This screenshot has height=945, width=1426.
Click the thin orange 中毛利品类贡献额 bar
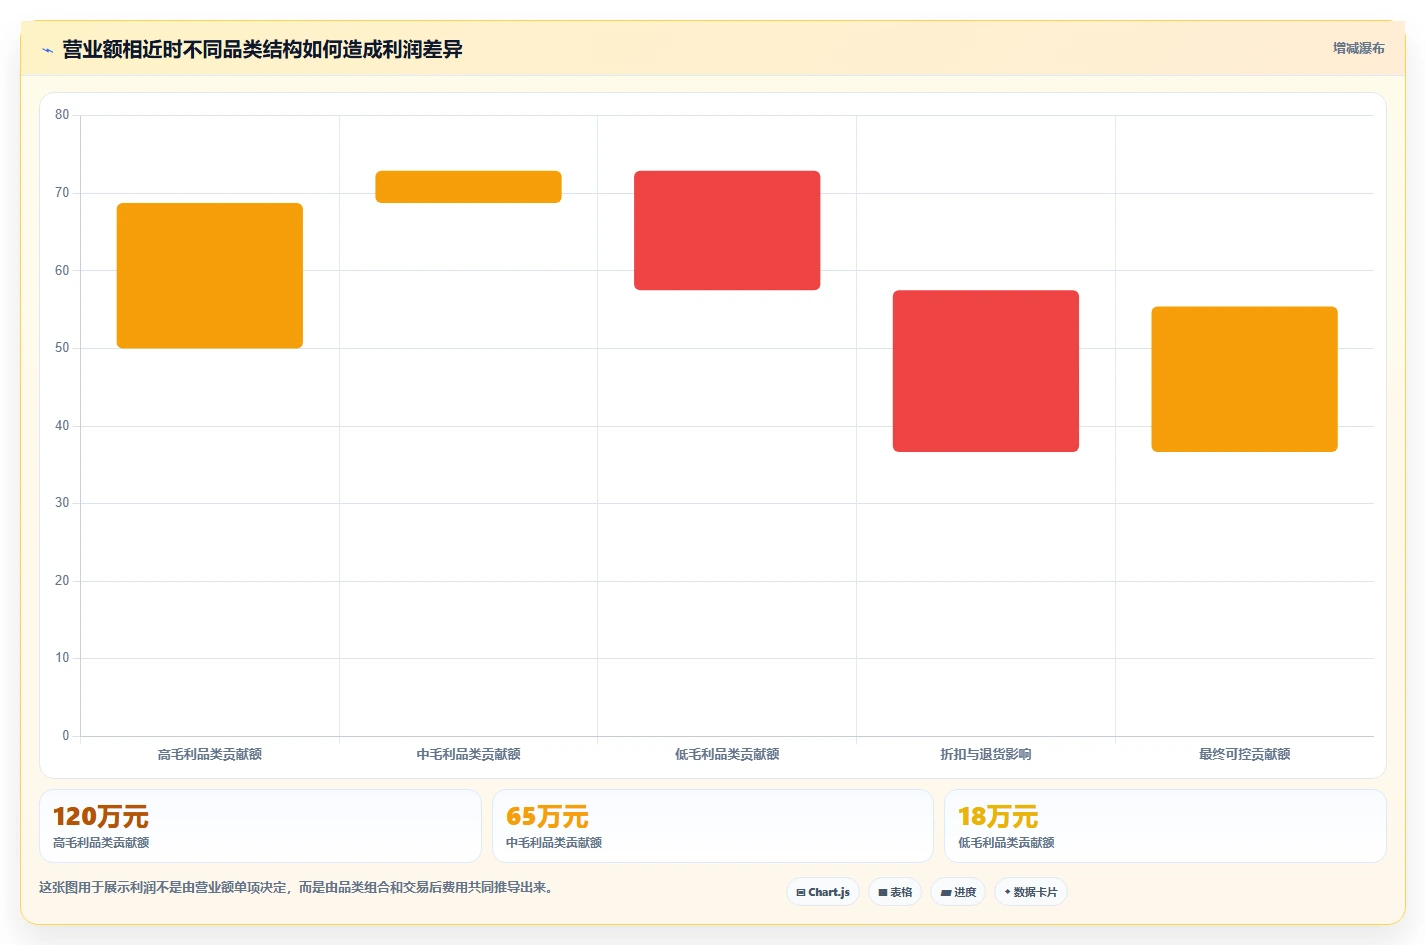coord(468,187)
